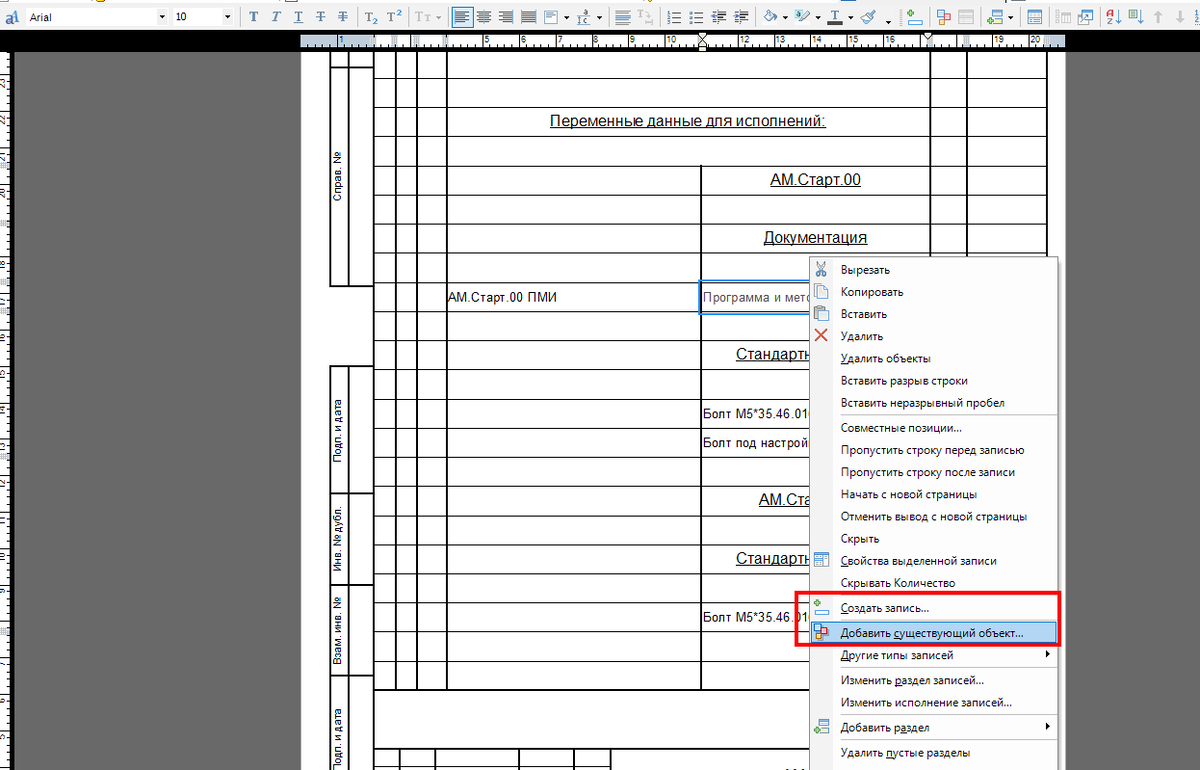Viewport: 1200px width, 770px height.
Task: Click the sort A-Z icon
Action: 1114,17
